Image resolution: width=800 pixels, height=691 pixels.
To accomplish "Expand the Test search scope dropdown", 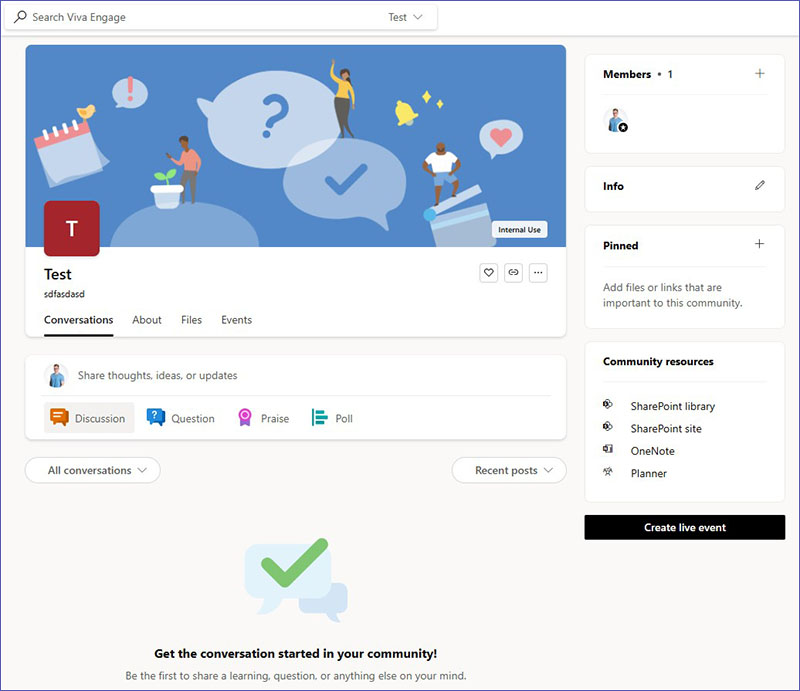I will click(x=405, y=17).
